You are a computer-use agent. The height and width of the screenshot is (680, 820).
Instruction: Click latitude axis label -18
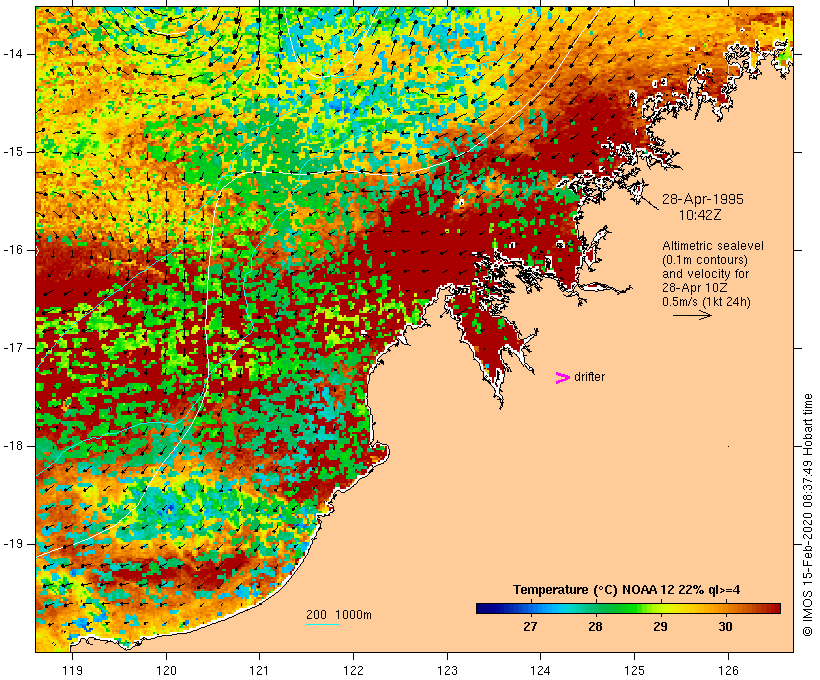point(13,446)
